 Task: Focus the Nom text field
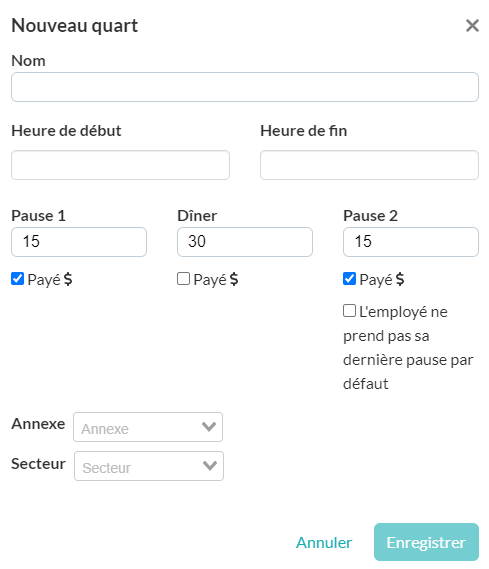coord(245,87)
